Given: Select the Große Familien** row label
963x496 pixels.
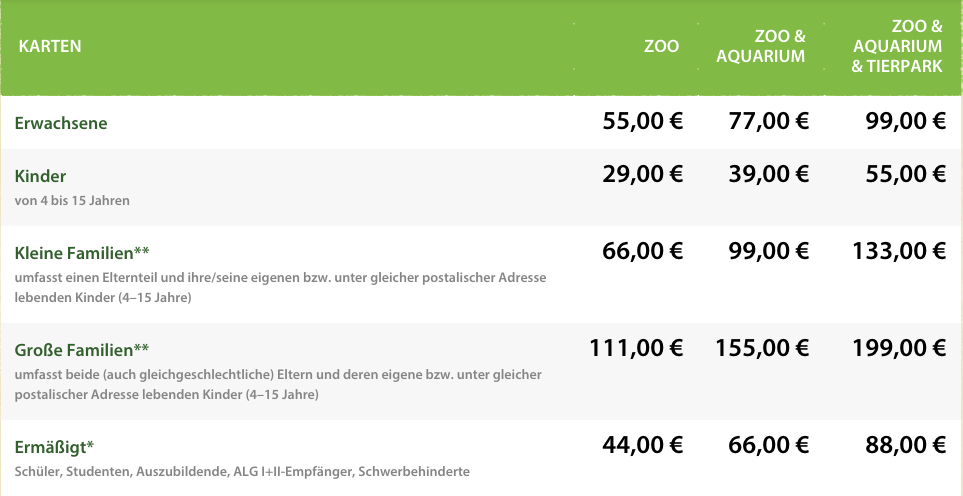Looking at the screenshot, I should 82,350.
